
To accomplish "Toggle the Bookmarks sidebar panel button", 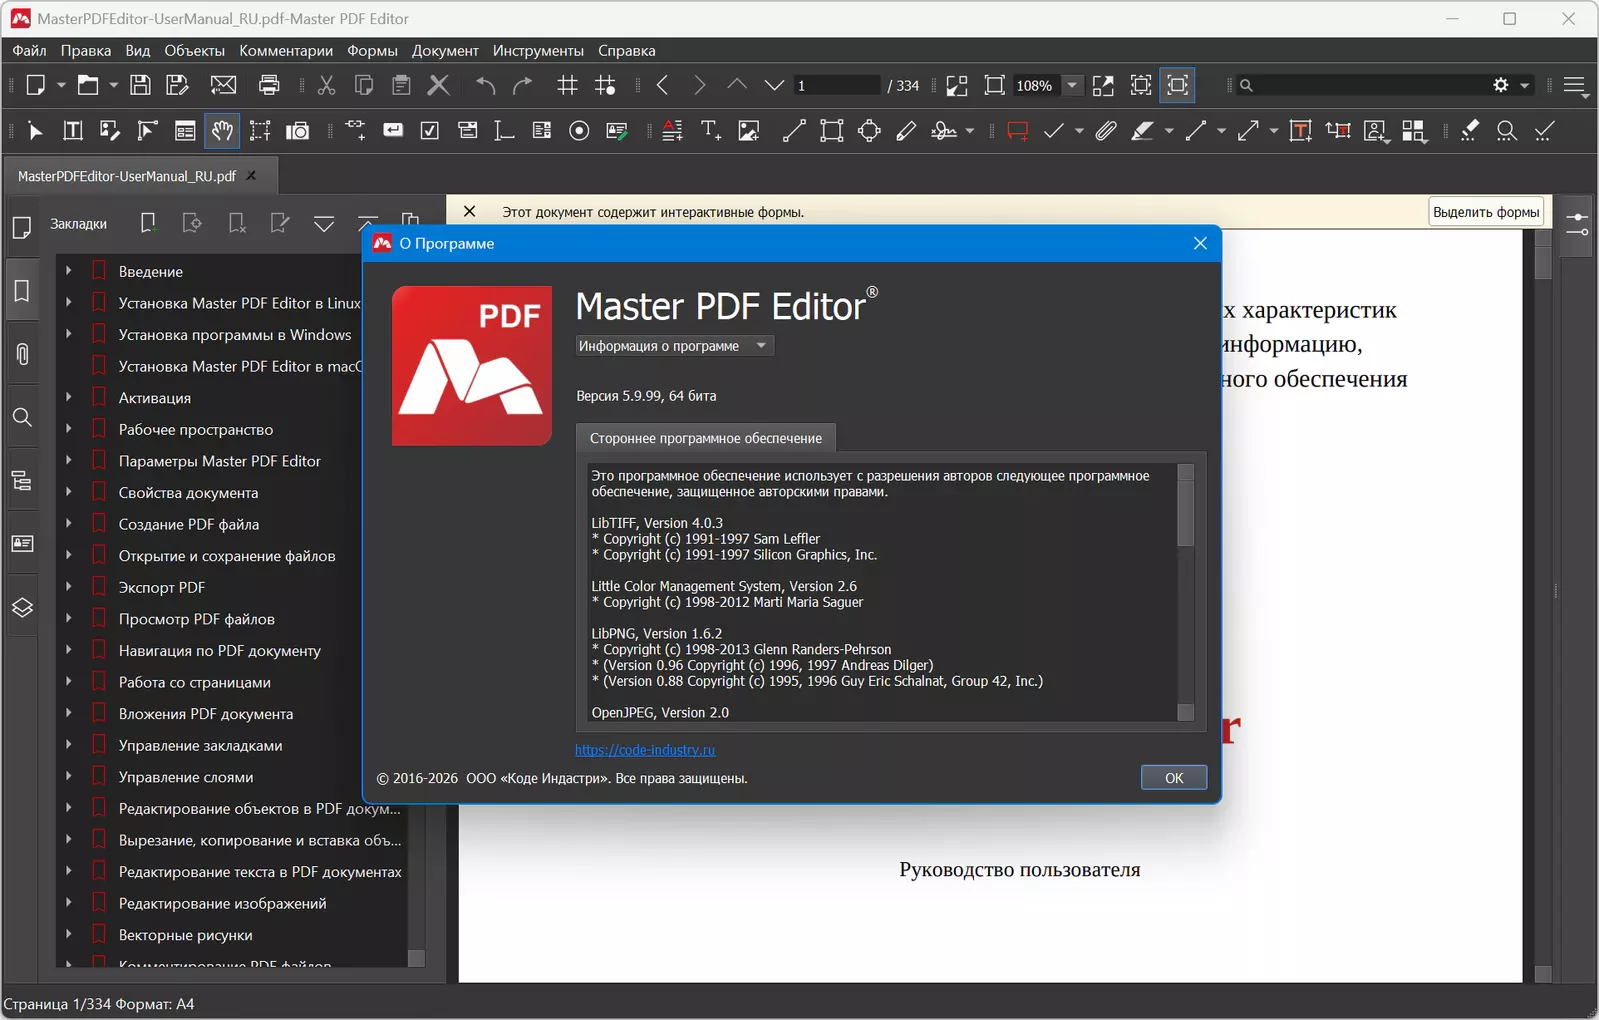I will click(22, 291).
